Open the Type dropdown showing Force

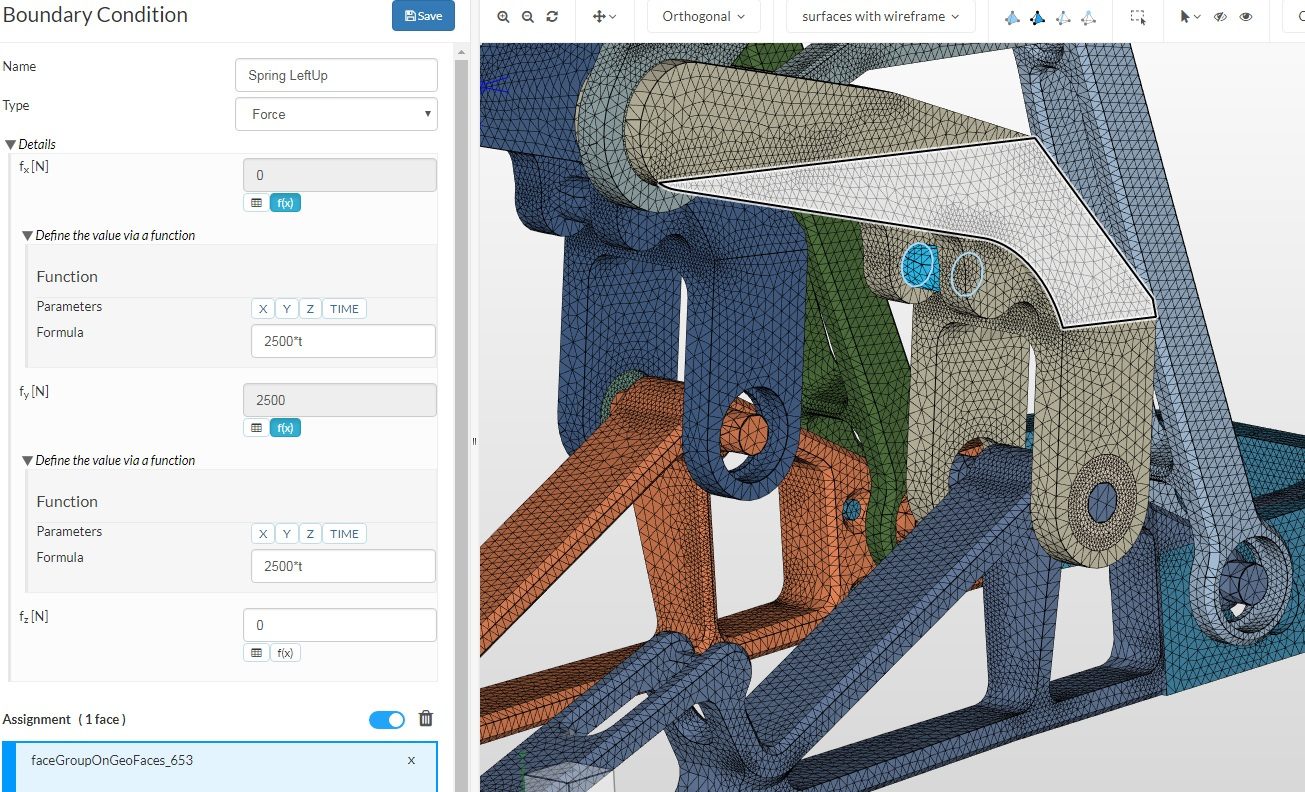pyautogui.click(x=336, y=114)
